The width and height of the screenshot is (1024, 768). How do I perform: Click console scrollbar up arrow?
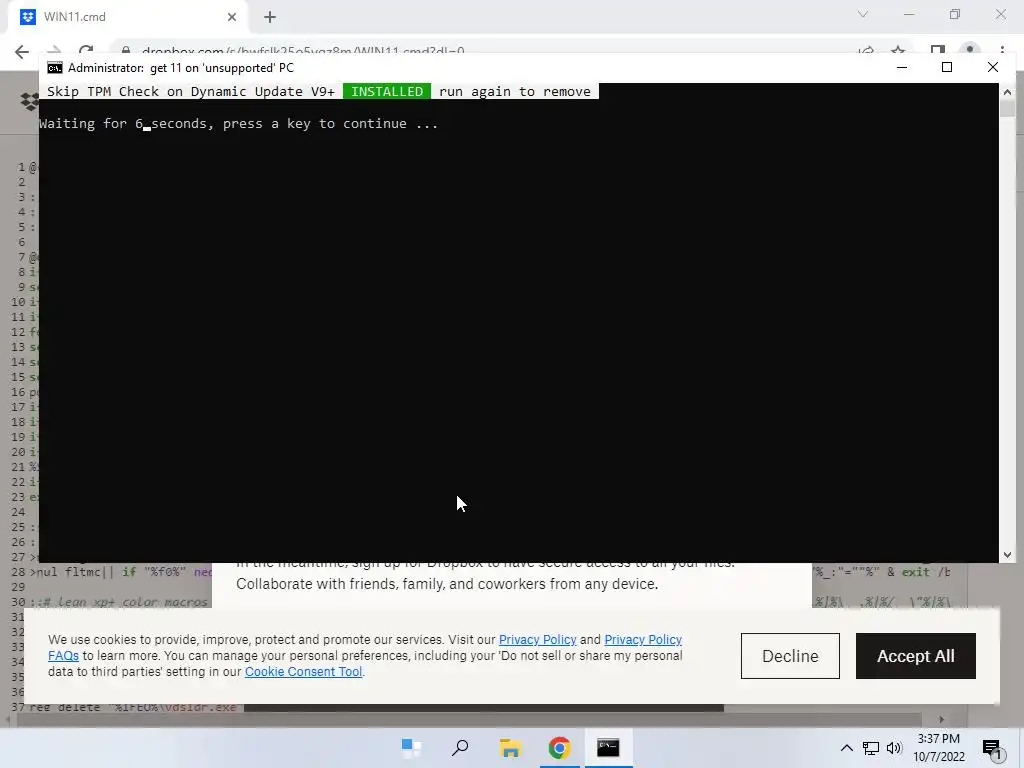coord(1007,92)
